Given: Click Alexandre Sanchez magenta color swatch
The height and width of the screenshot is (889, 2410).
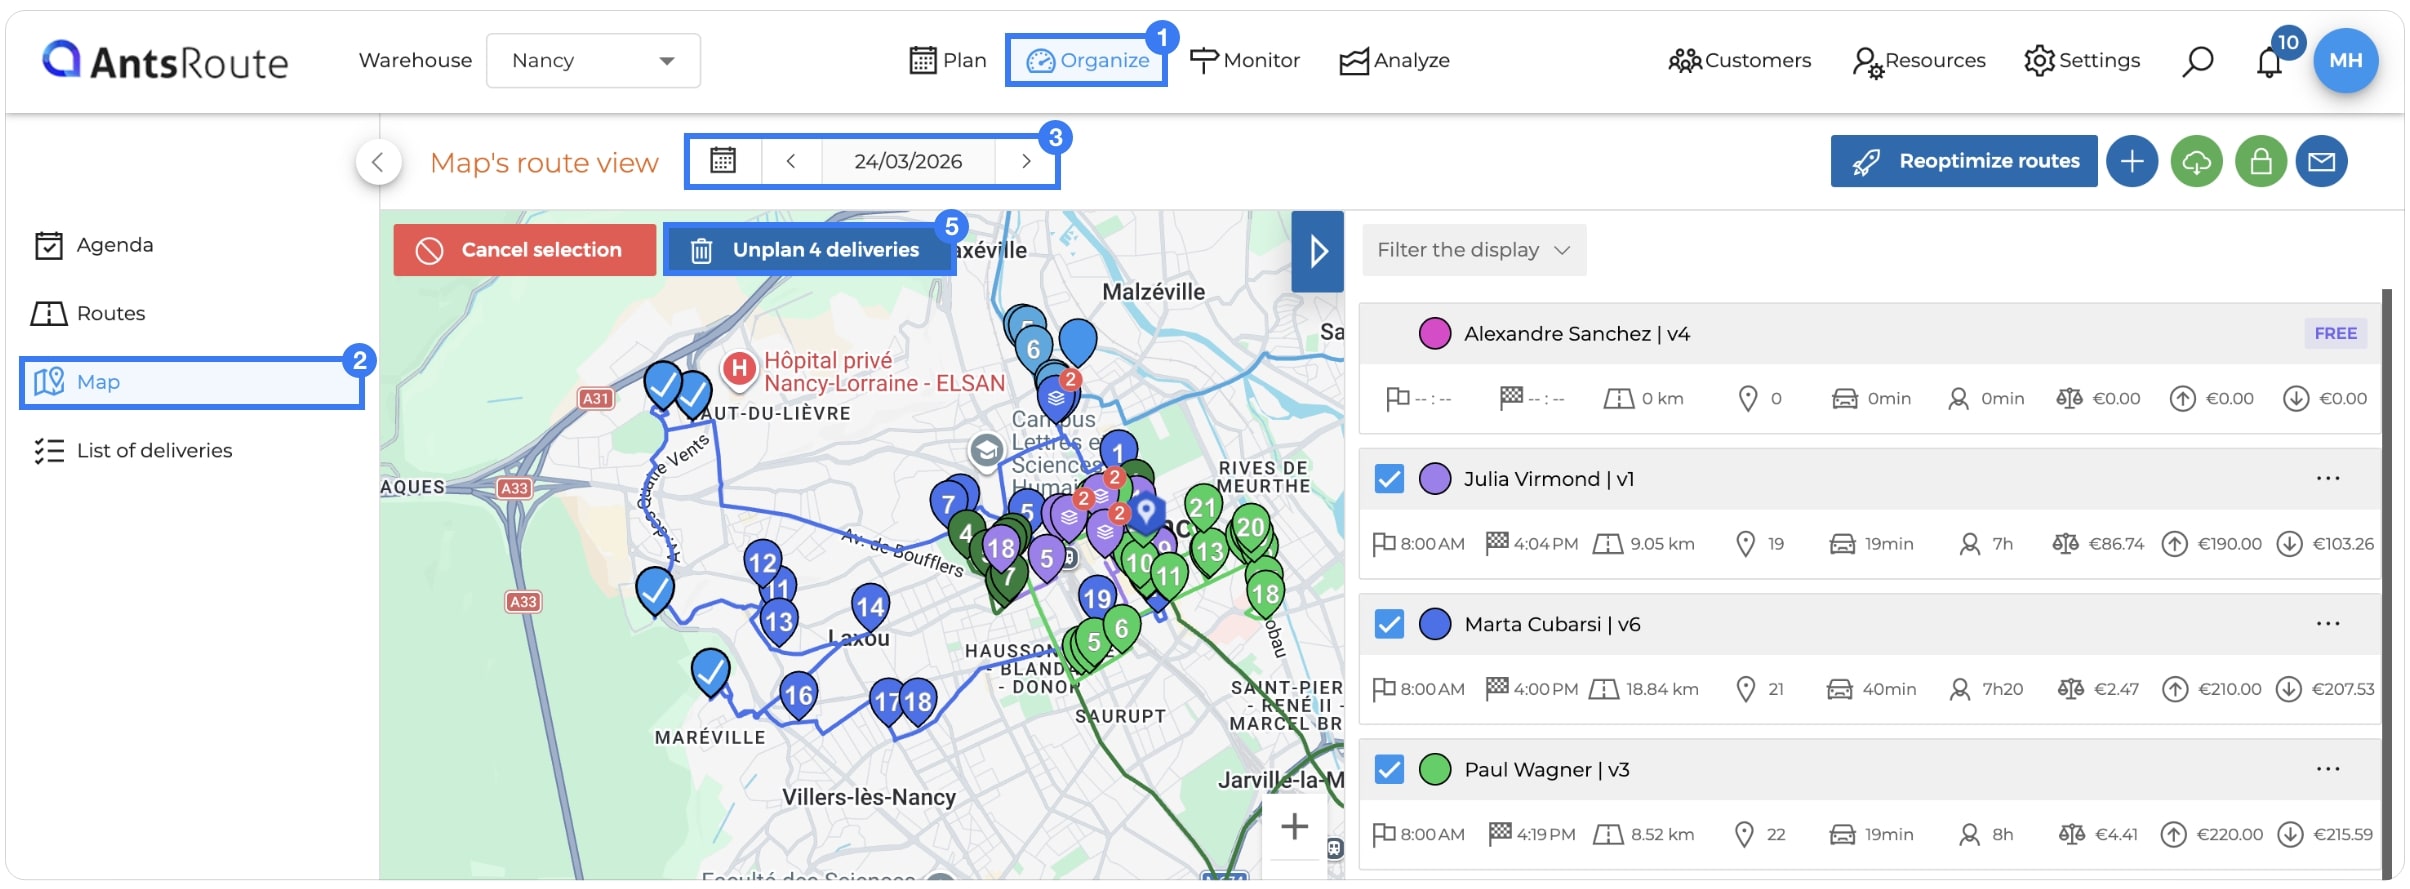Looking at the screenshot, I should tap(1435, 333).
